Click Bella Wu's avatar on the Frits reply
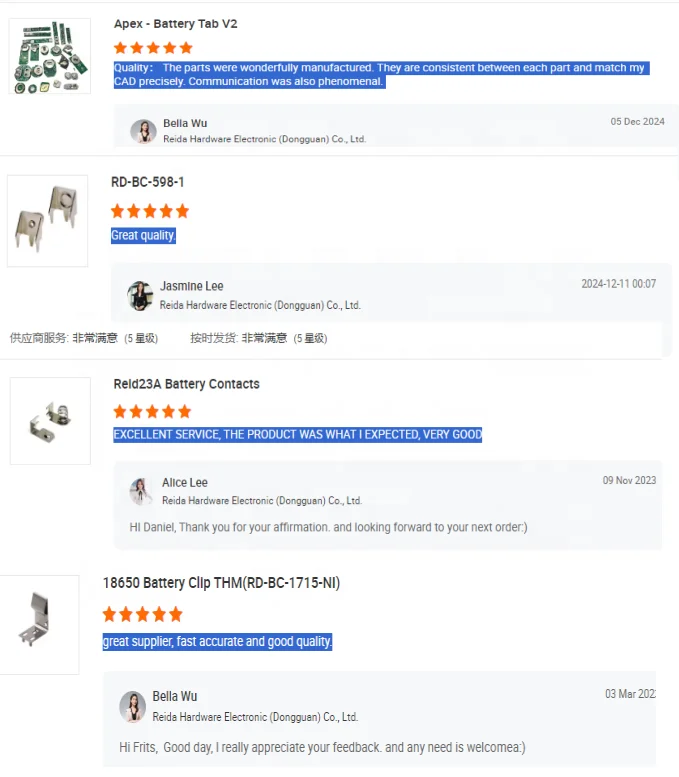The image size is (679, 777). (132, 707)
